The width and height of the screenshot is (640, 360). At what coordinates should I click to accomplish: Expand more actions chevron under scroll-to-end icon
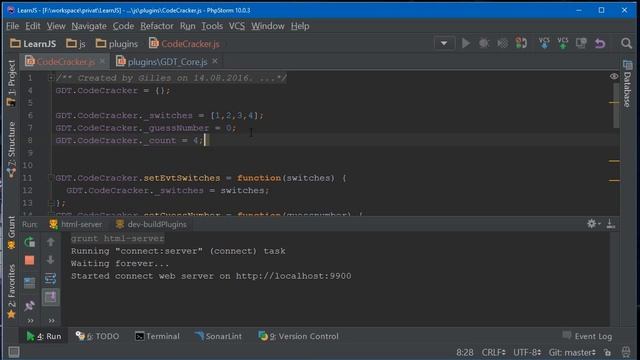51,321
